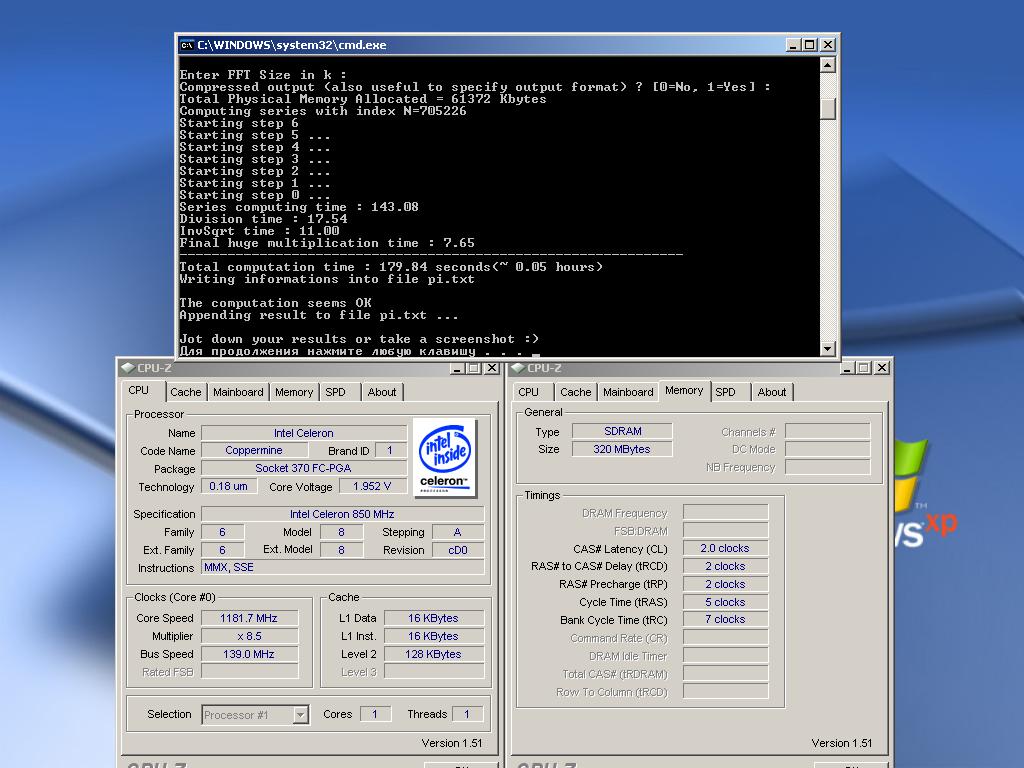
Task: Open About tab in left CPU-Z window
Action: 382,392
